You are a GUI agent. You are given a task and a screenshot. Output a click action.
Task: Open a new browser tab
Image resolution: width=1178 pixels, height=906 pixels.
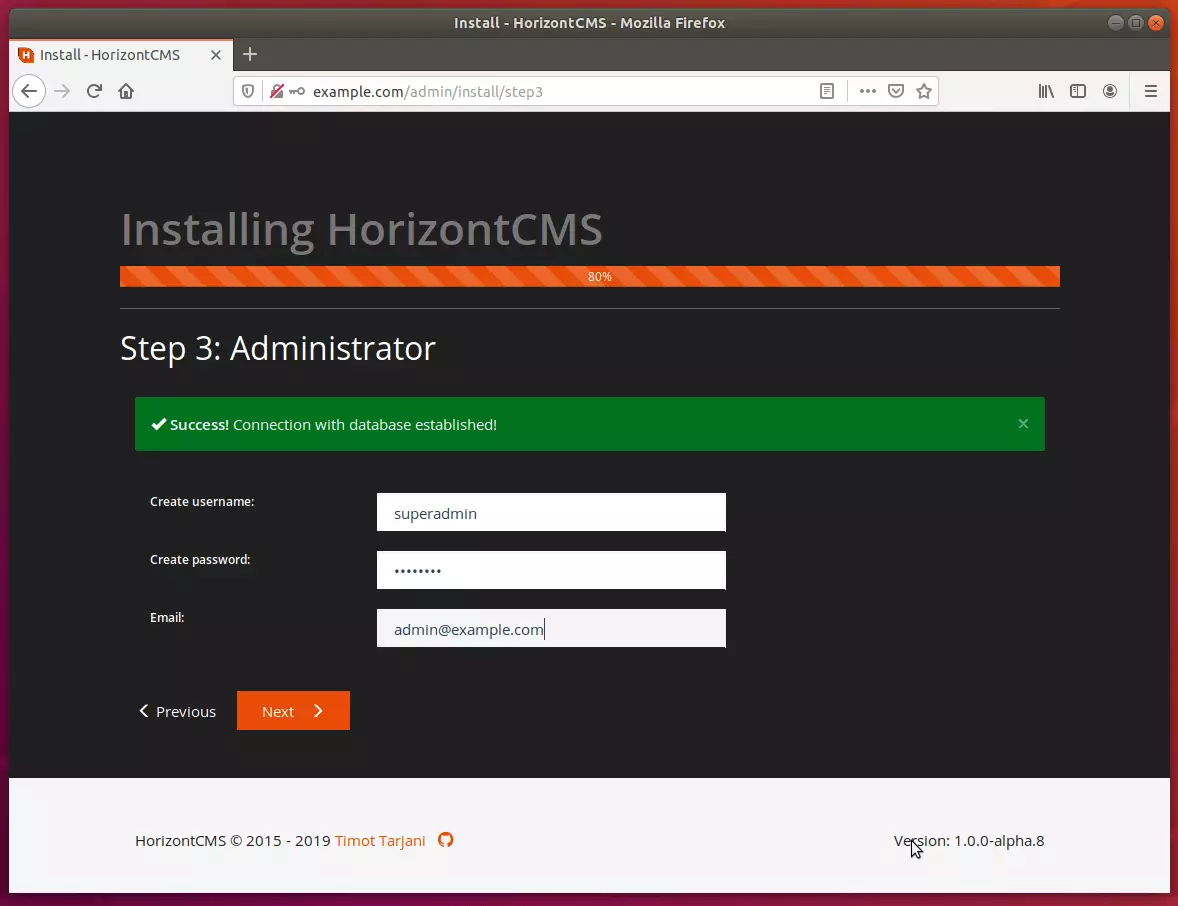coord(250,55)
